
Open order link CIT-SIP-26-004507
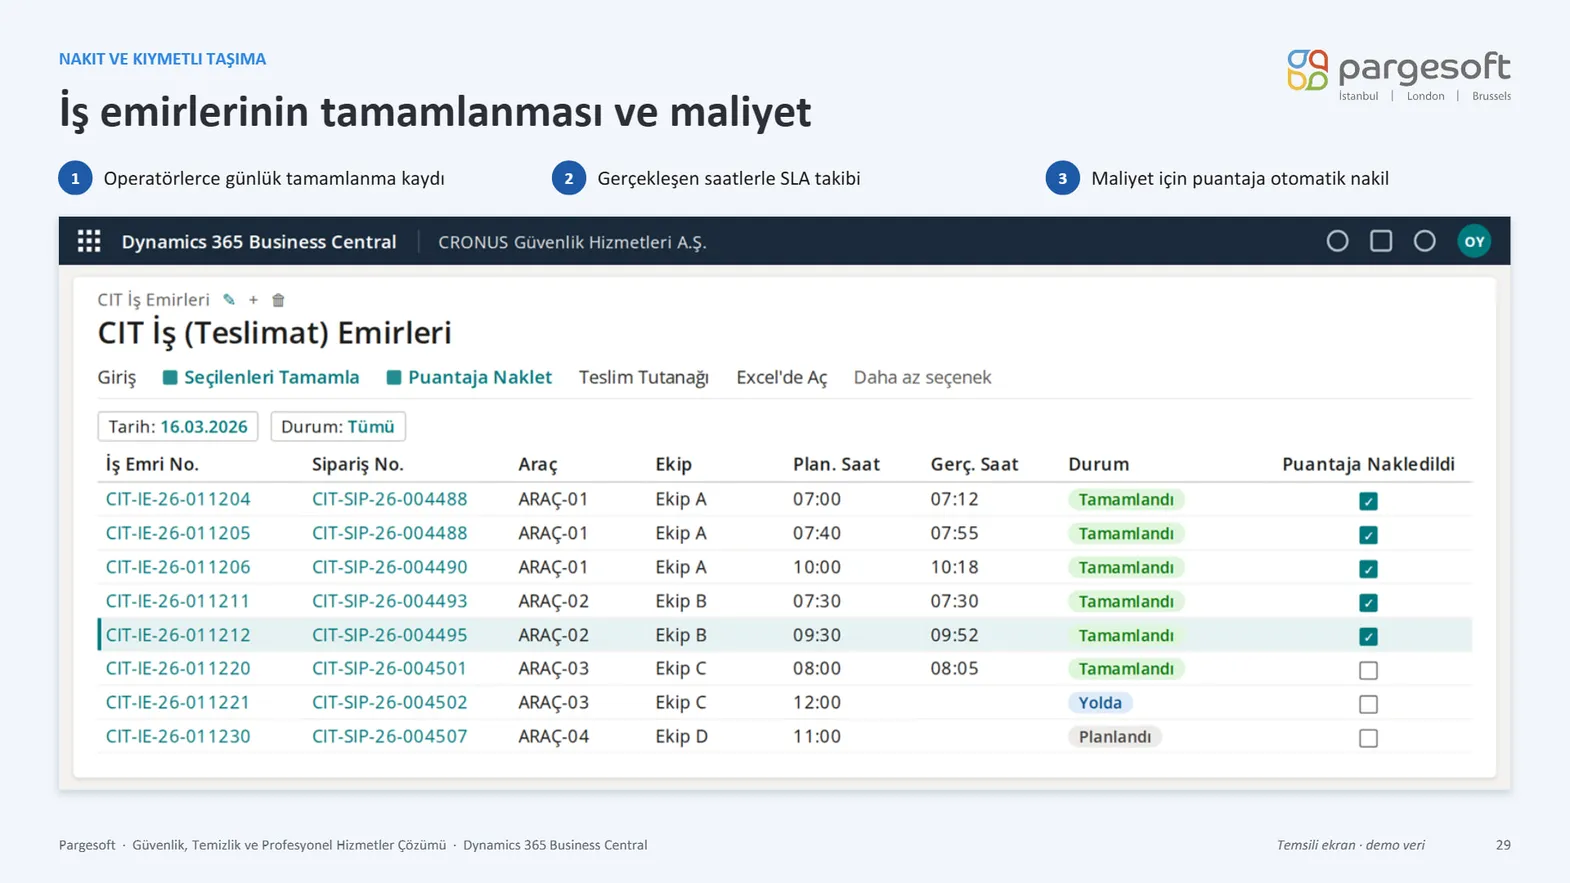coord(390,736)
